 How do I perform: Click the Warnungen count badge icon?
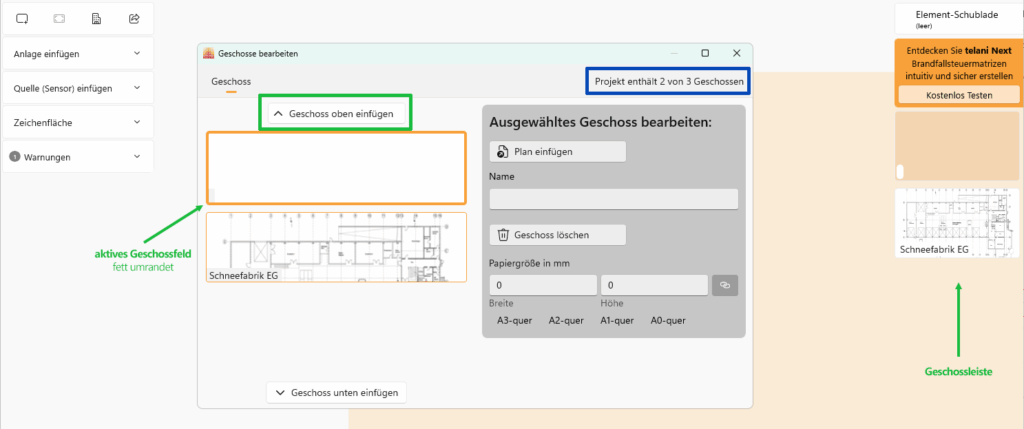coord(15,157)
